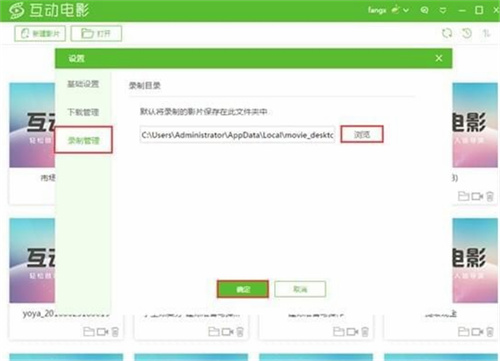Open the folder icon under the yoya_20 movie
This screenshot has height=361, width=500.
[x=88, y=332]
